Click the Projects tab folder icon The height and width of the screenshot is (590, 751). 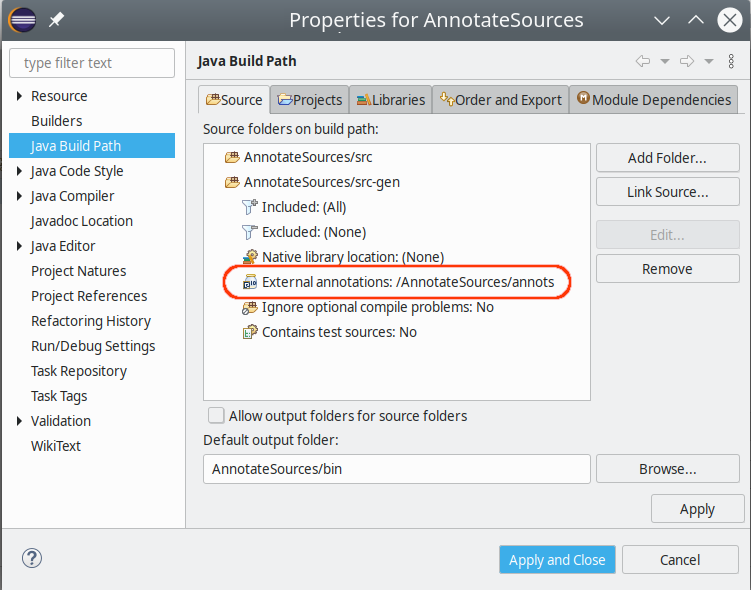point(285,99)
